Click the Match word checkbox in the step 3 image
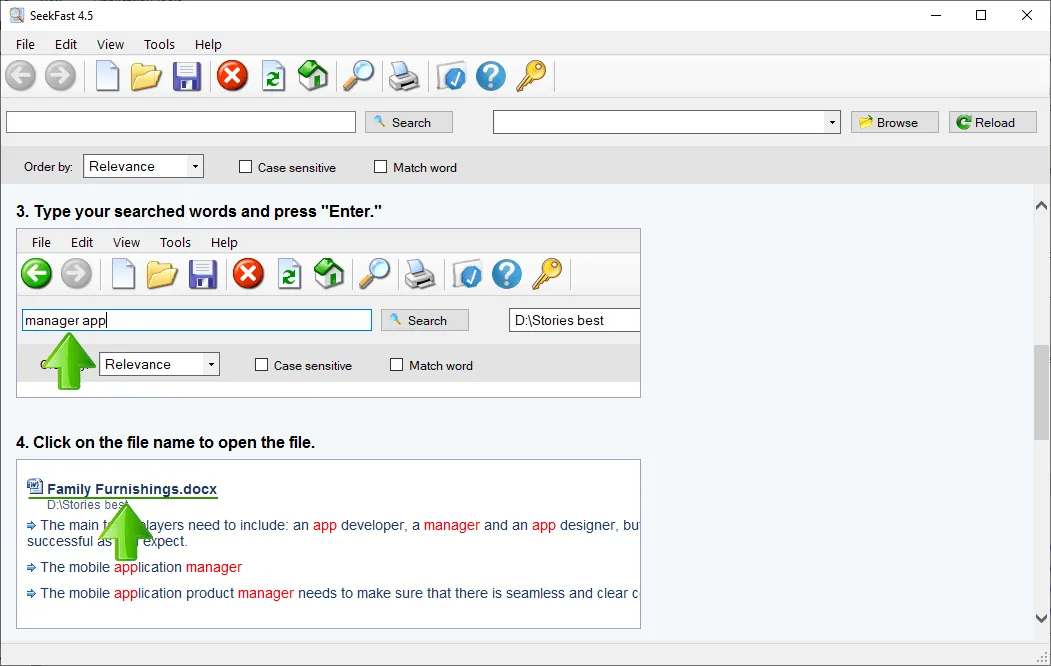1051x666 pixels. [396, 364]
